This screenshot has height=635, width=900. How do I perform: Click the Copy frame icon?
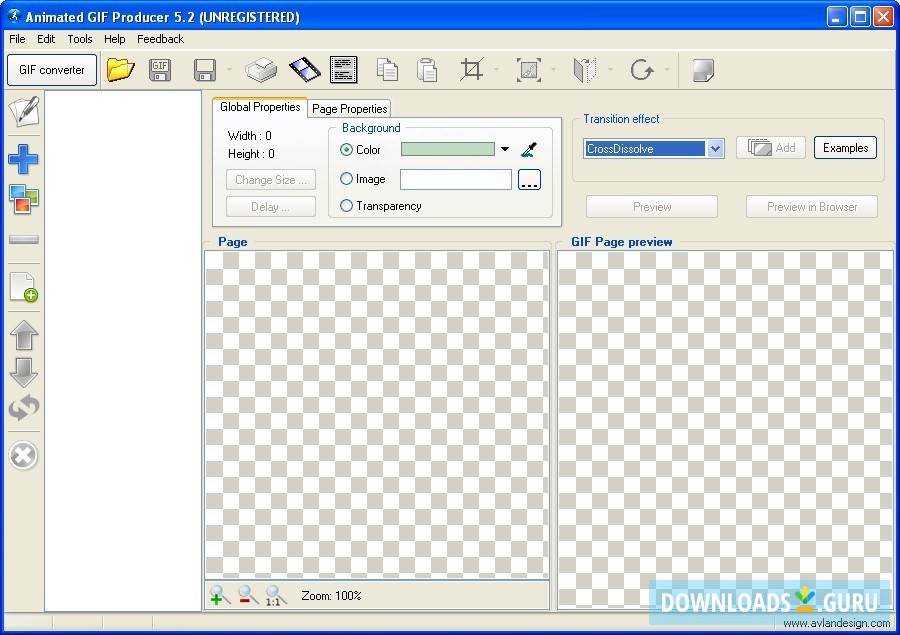click(387, 69)
